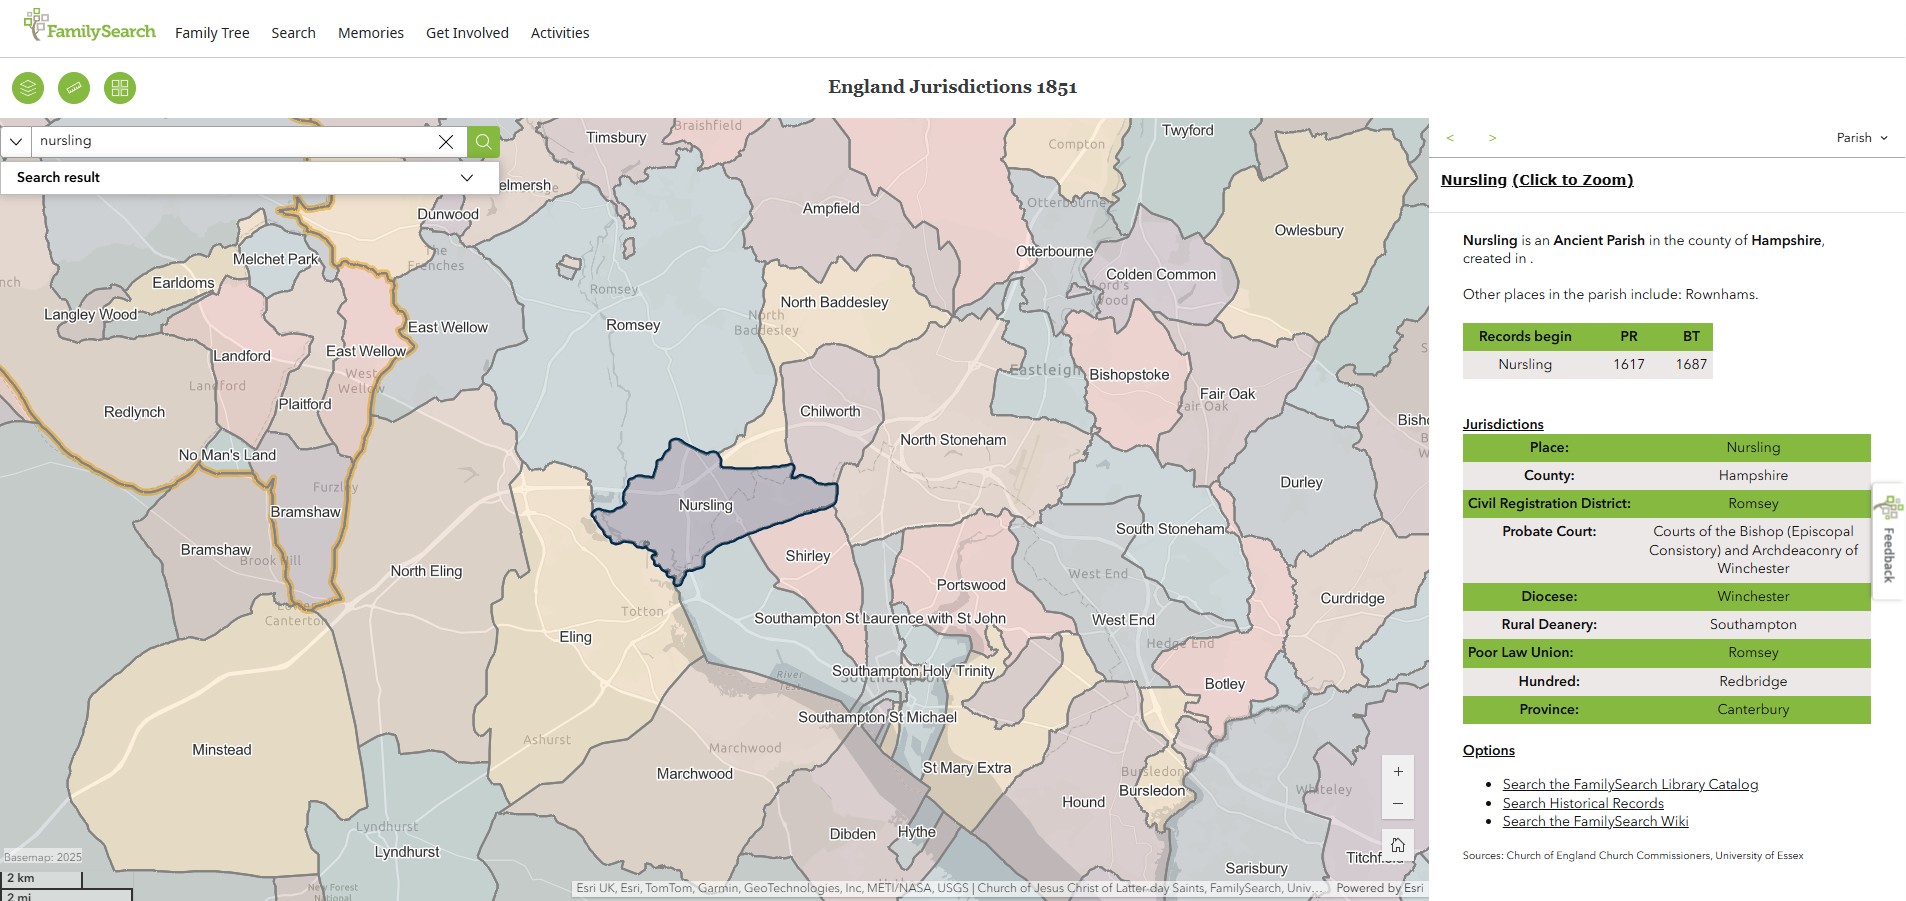1906x901 pixels.
Task: Reset map to default extent with home icon
Action: click(x=1398, y=843)
